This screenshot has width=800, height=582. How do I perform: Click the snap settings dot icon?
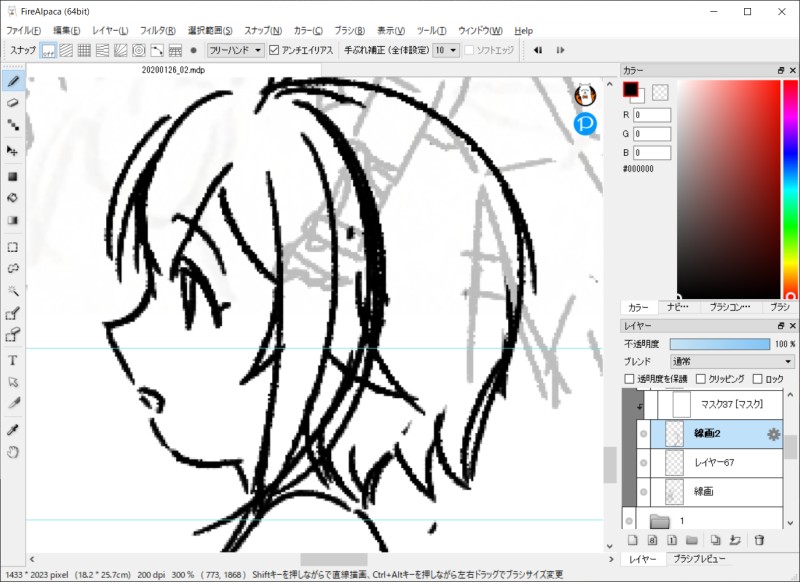pos(193,50)
